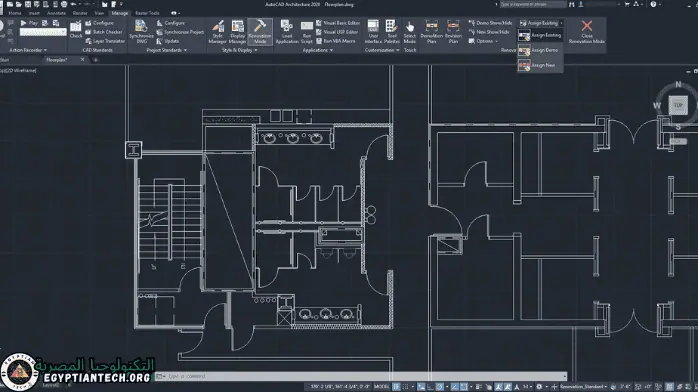Open CAD Standards Configure

coord(99,23)
